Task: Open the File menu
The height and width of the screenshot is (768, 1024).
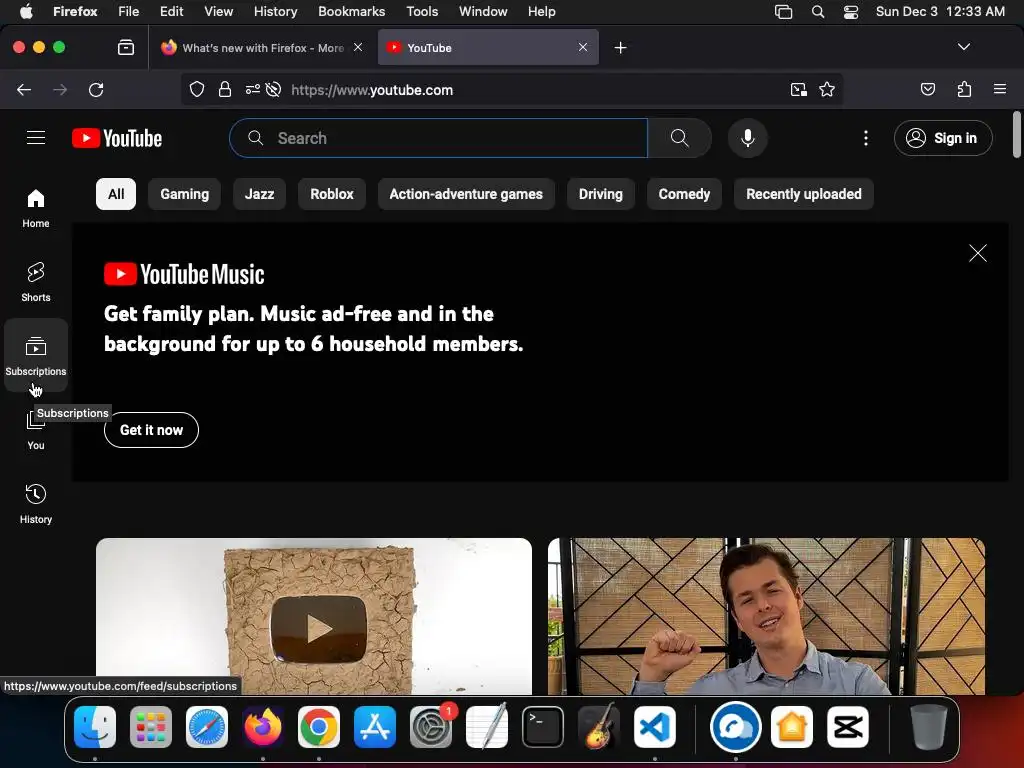Action: click(128, 11)
